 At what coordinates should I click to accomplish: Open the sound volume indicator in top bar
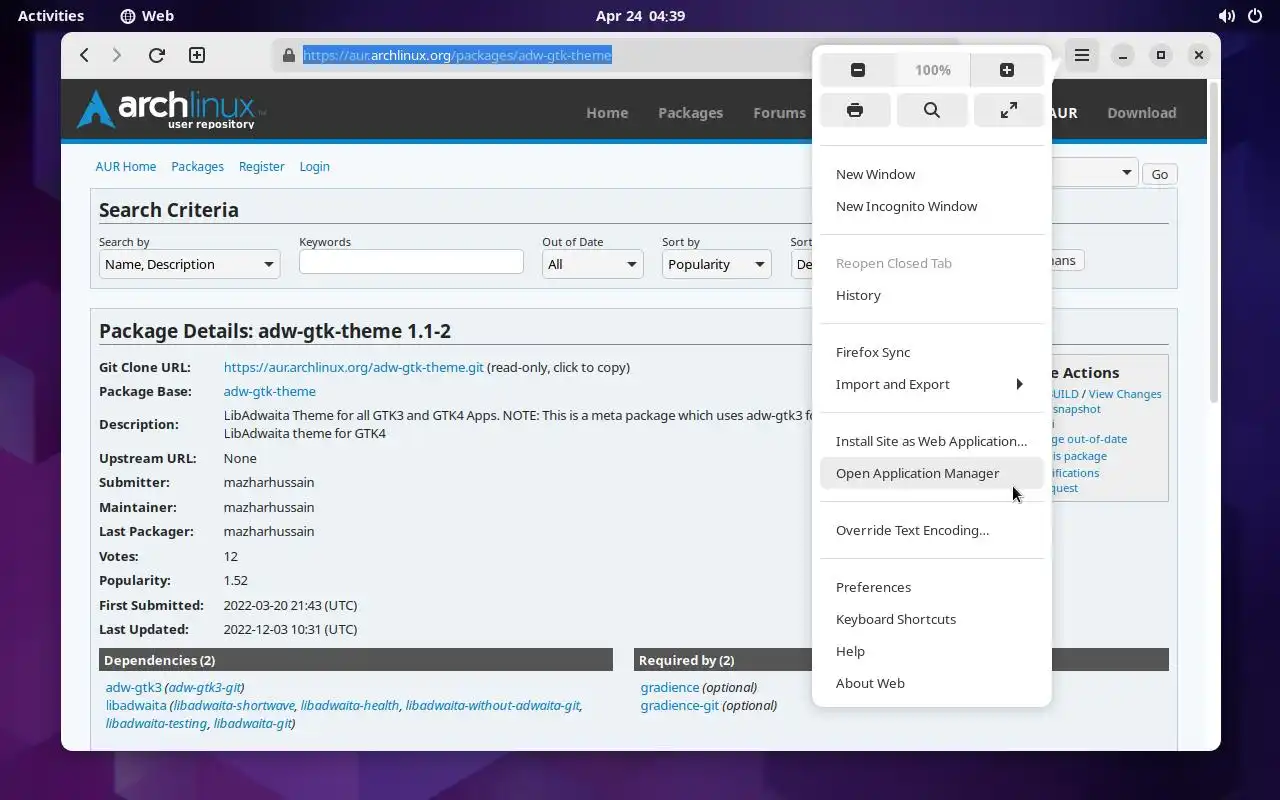(x=1227, y=16)
